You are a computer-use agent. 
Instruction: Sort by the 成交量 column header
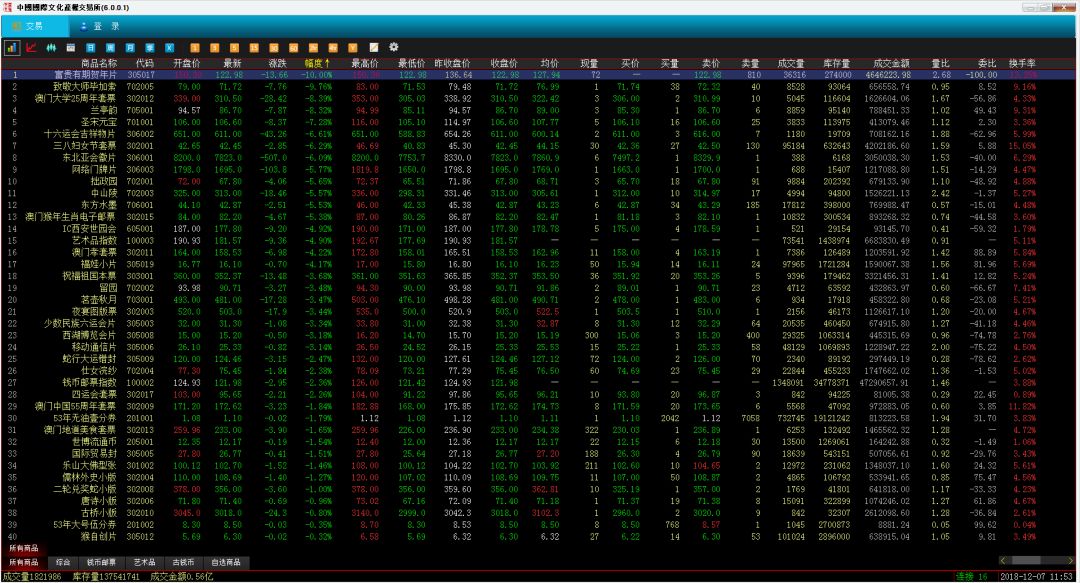(x=791, y=63)
